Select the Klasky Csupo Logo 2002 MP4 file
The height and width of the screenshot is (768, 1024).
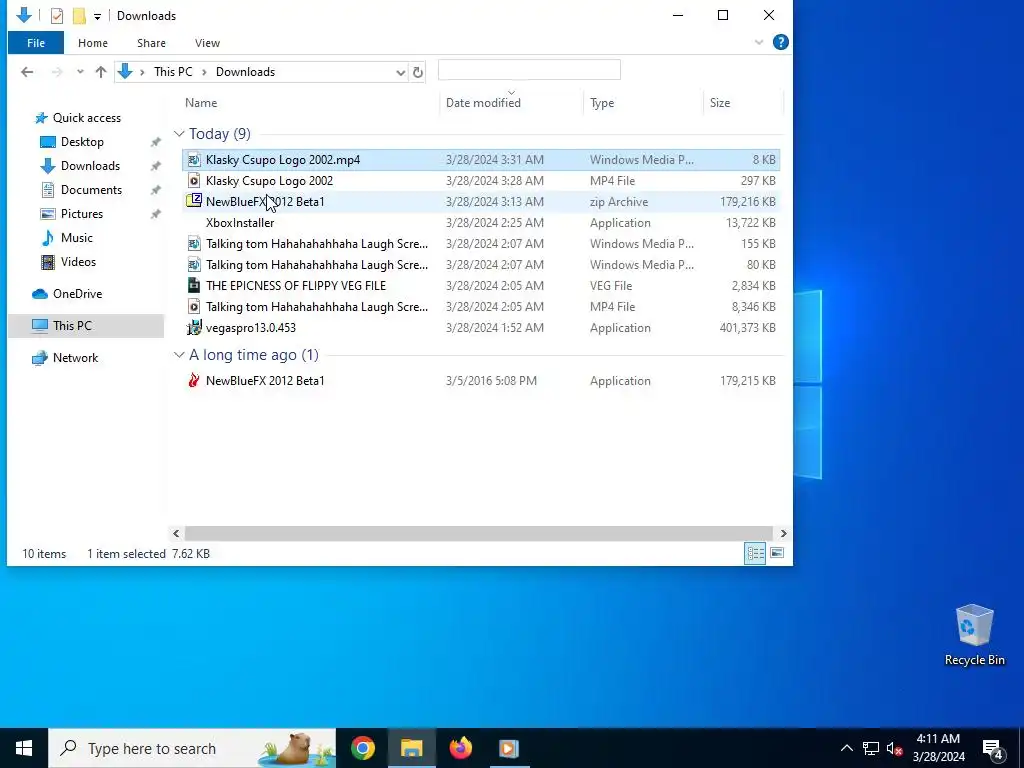pyautogui.click(x=481, y=181)
